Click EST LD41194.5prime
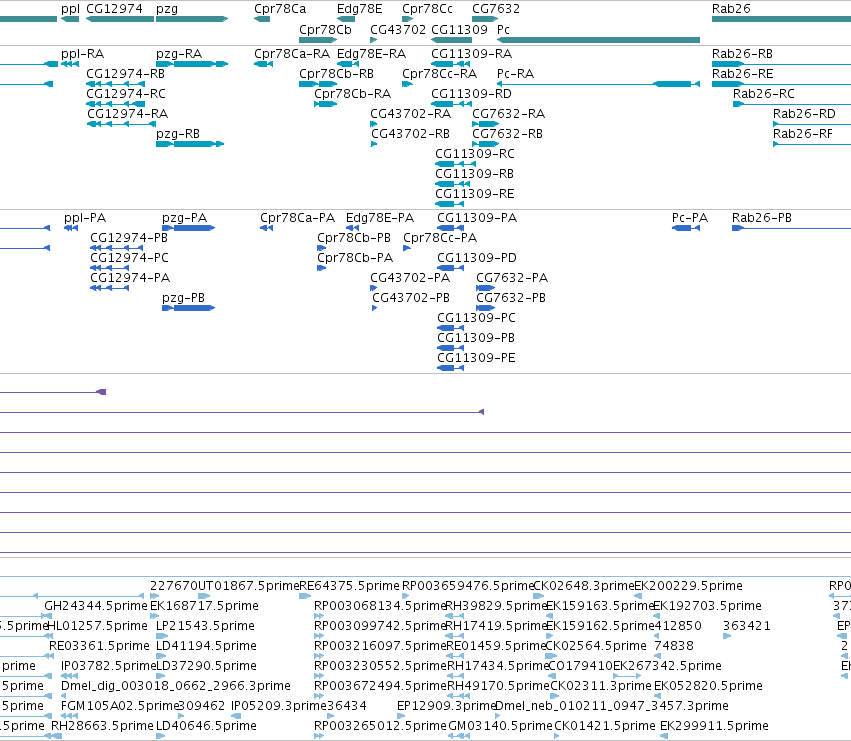Viewport: 851px width, 741px height. 206,646
